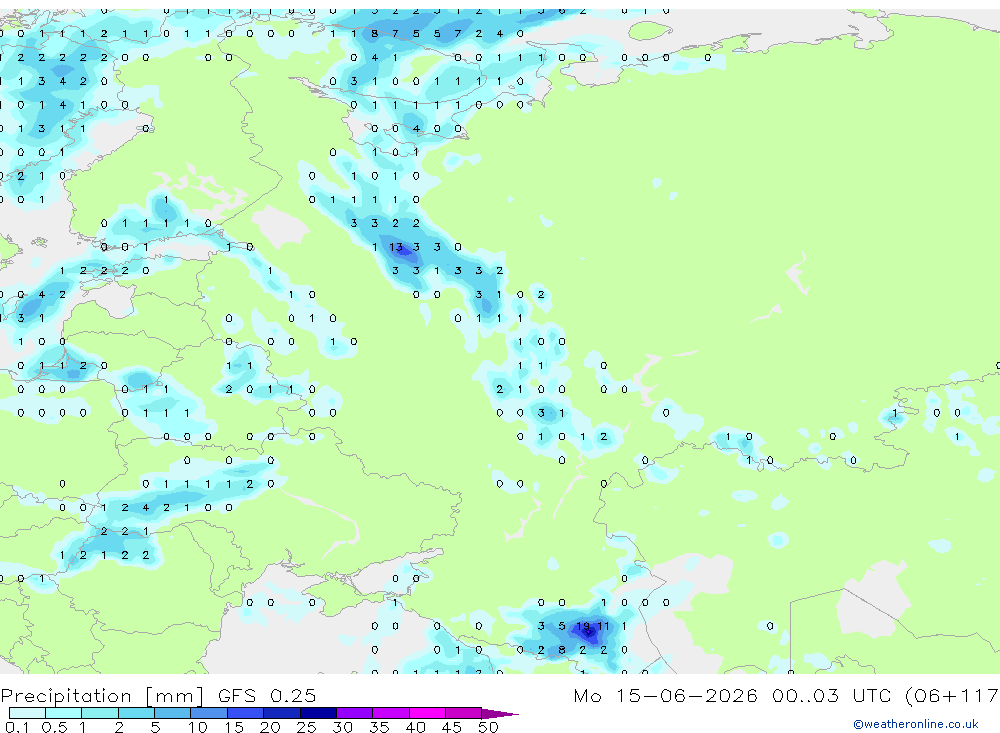
Task: Open the weatheronline.co.uk copyright link
Action: [x=916, y=724]
